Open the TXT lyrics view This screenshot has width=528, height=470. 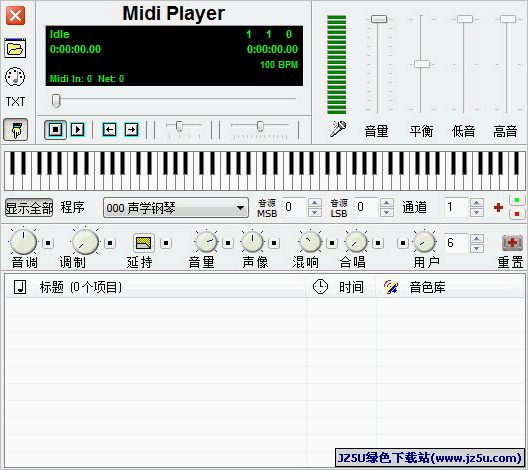[x=15, y=102]
